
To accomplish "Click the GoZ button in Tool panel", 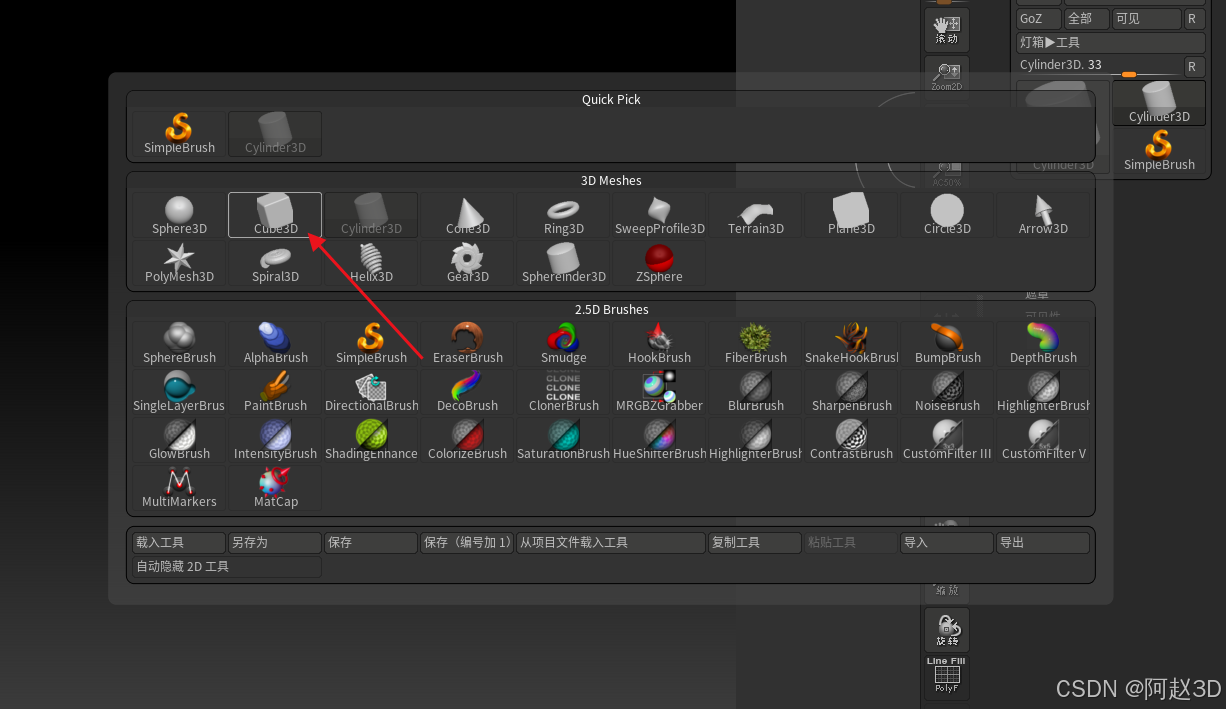I will [1039, 18].
